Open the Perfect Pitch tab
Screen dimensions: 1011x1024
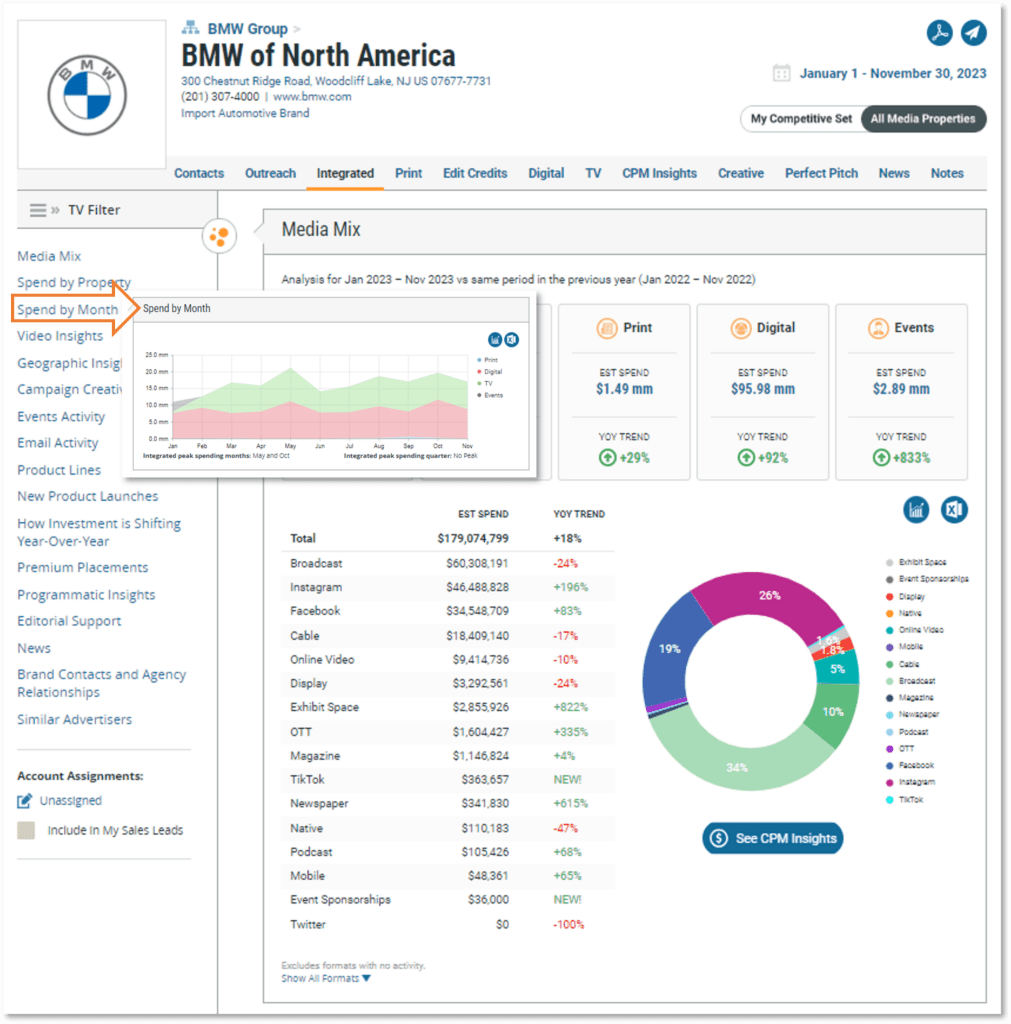[822, 173]
